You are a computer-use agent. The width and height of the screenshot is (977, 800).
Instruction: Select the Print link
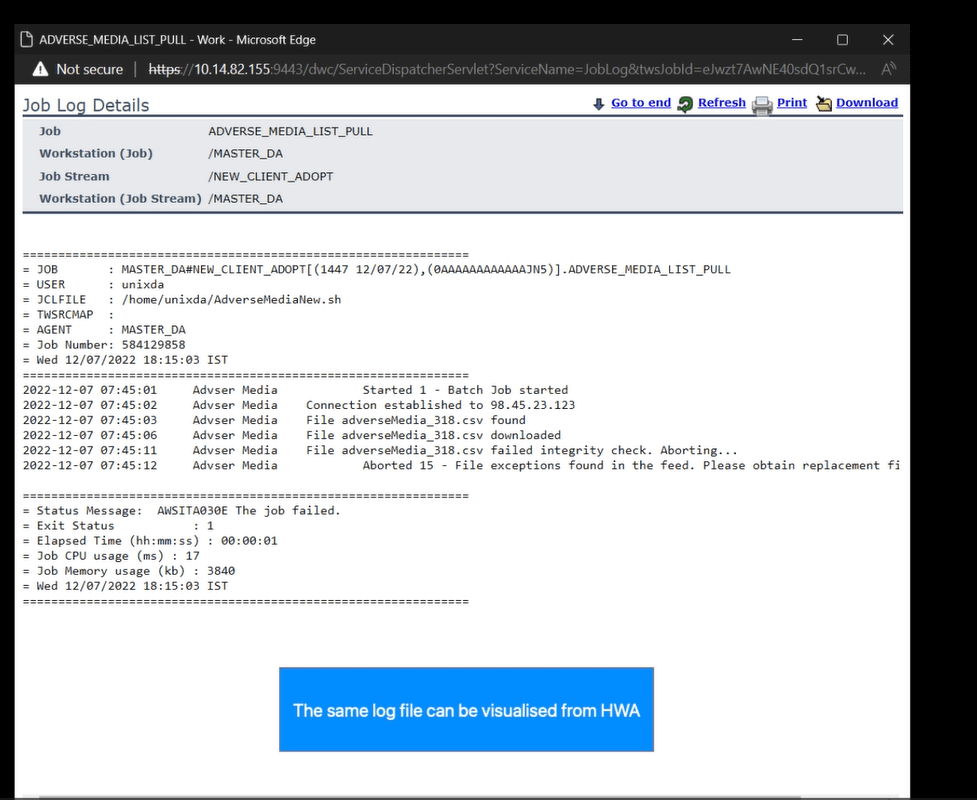tap(791, 103)
